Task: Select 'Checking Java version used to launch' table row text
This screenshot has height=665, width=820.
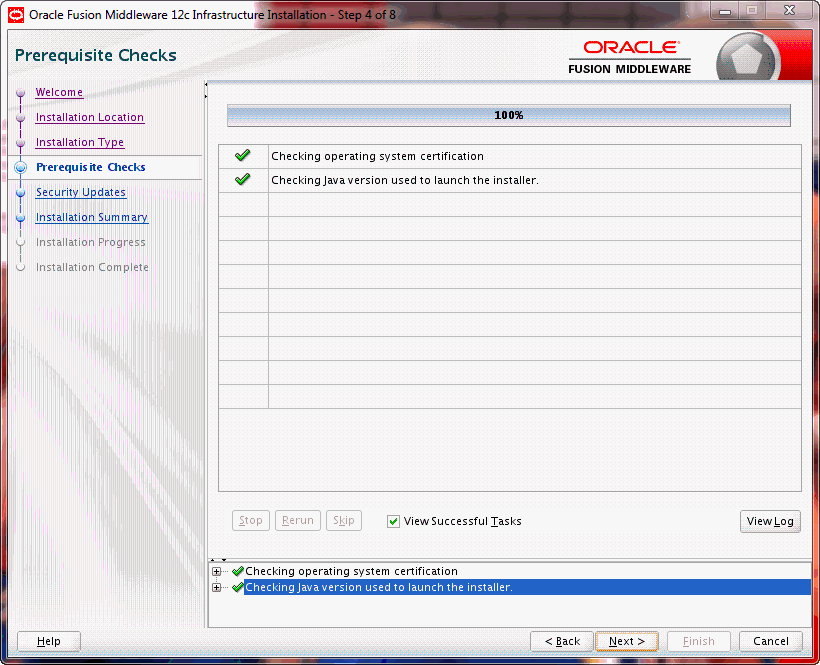Action: [405, 180]
